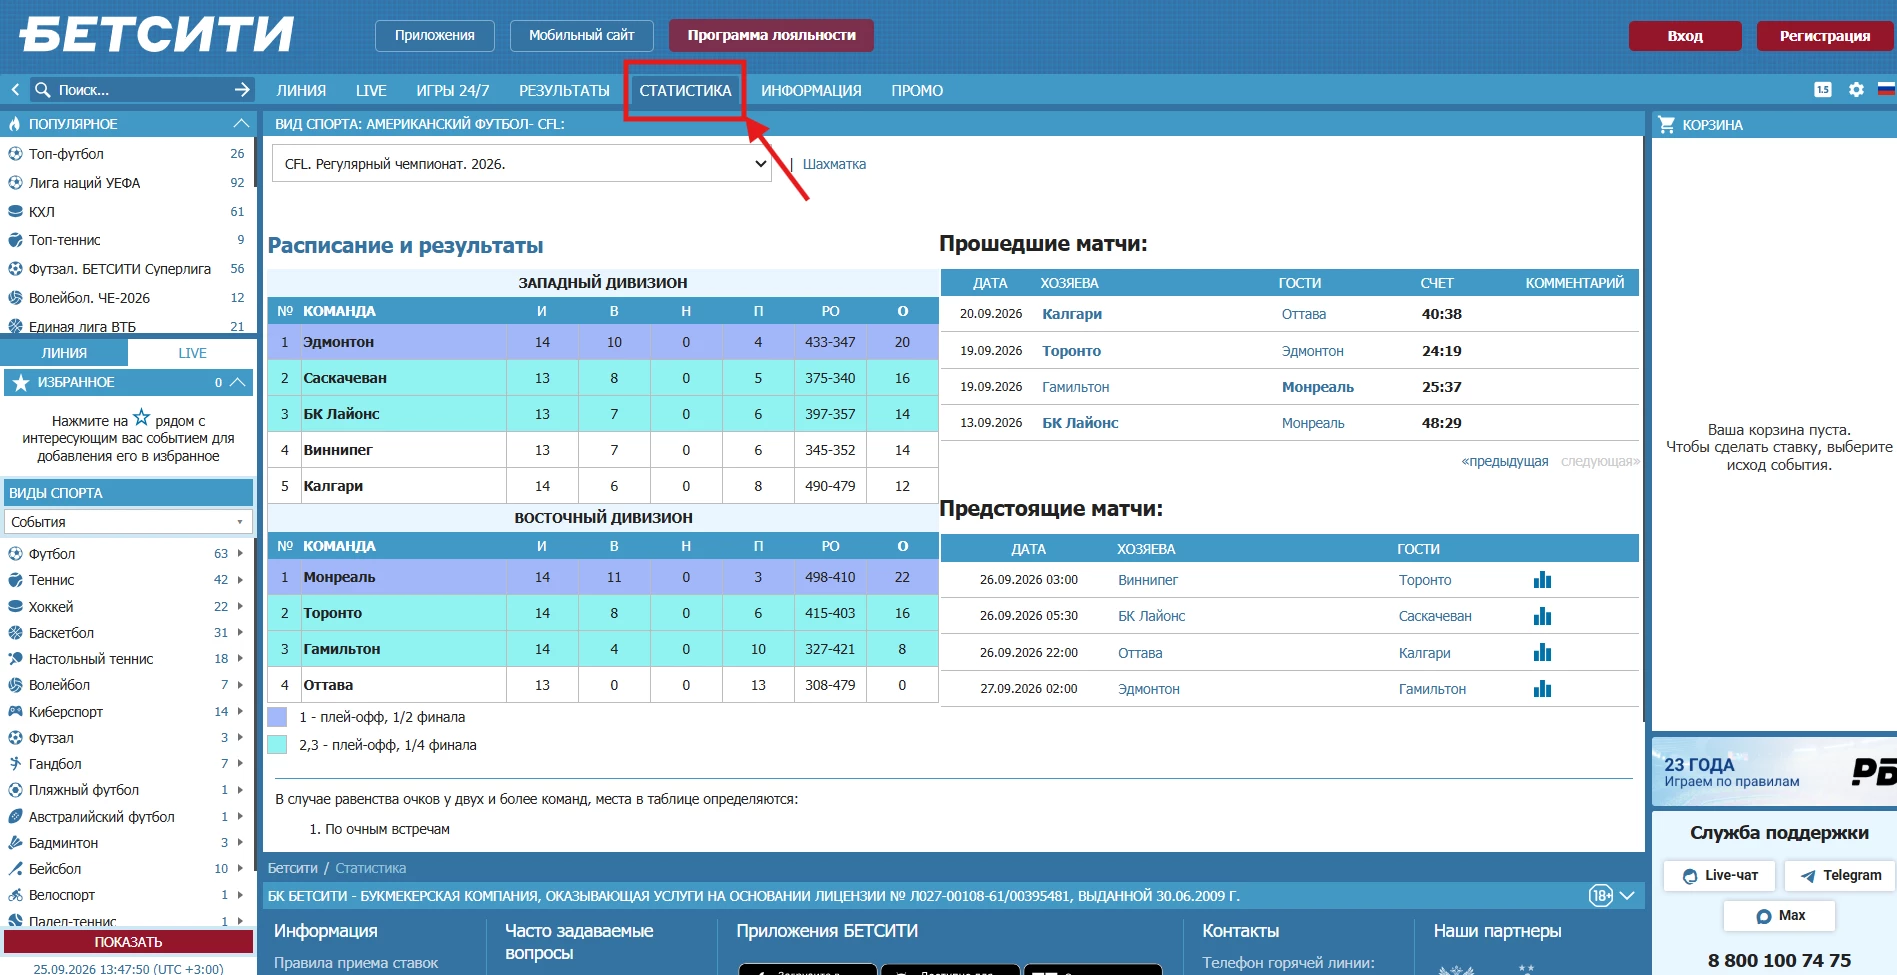Click the Велоспорт bicycle icon

click(15, 895)
